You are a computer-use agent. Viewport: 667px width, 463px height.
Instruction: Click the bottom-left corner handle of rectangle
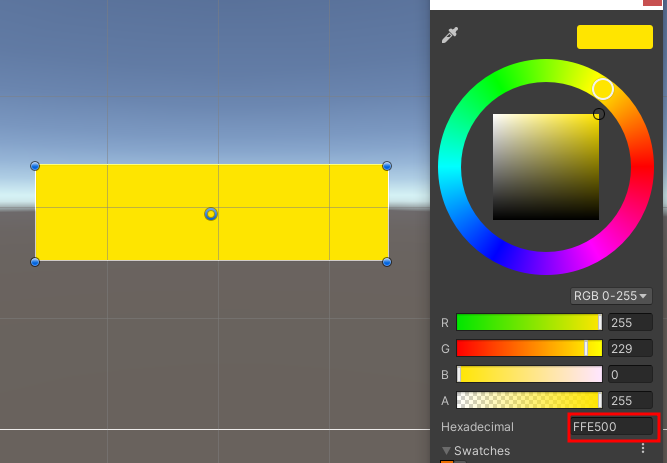click(x=35, y=262)
